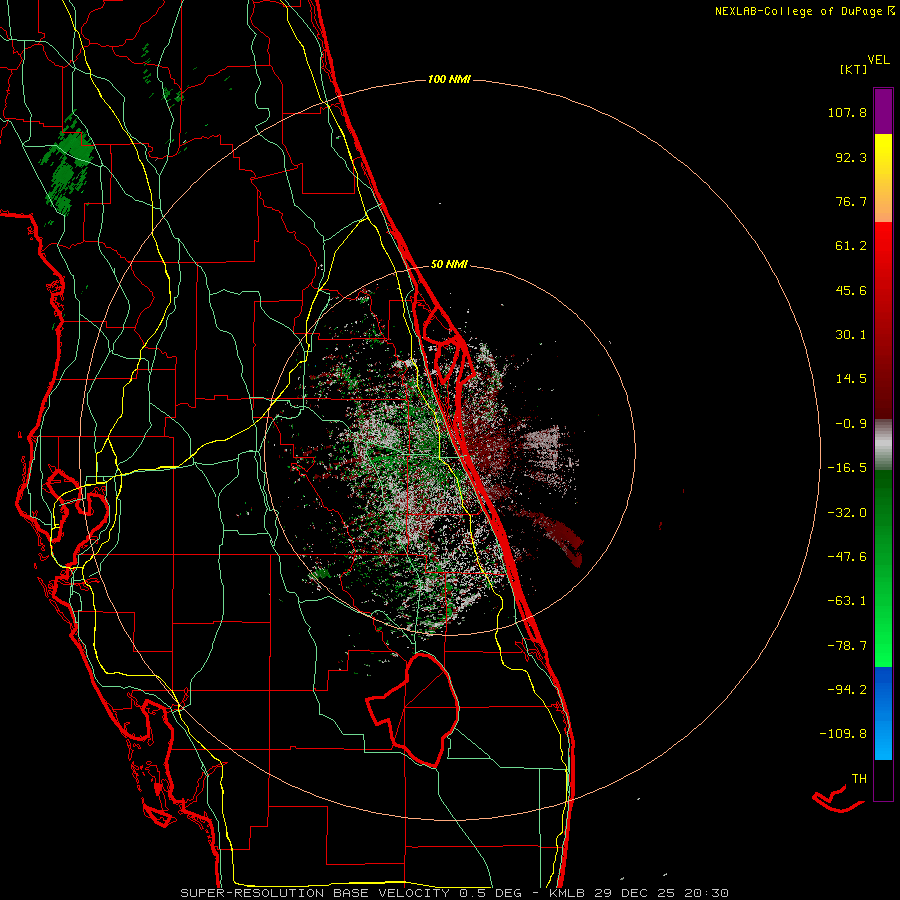Click the -94.2 legend value
The image size is (900, 900).
(x=847, y=689)
